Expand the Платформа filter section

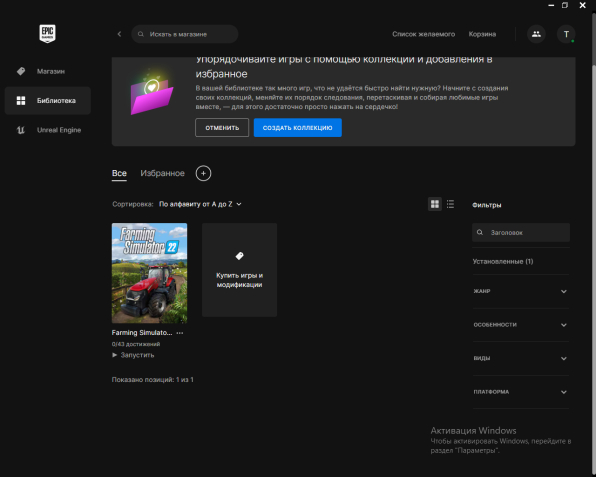coord(520,392)
